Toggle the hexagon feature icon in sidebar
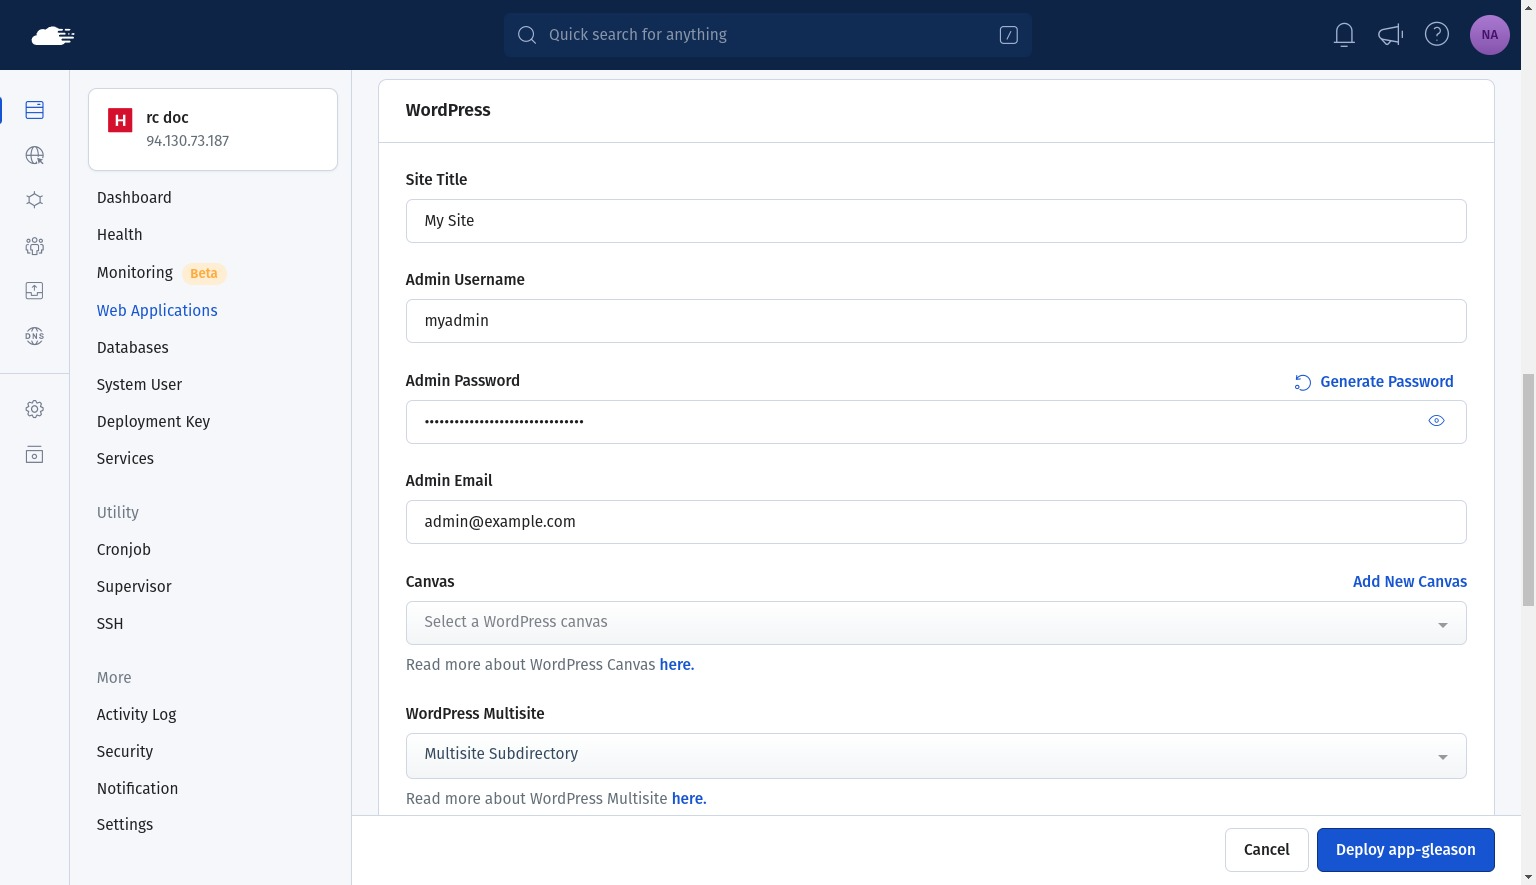1536x885 pixels. (x=34, y=199)
